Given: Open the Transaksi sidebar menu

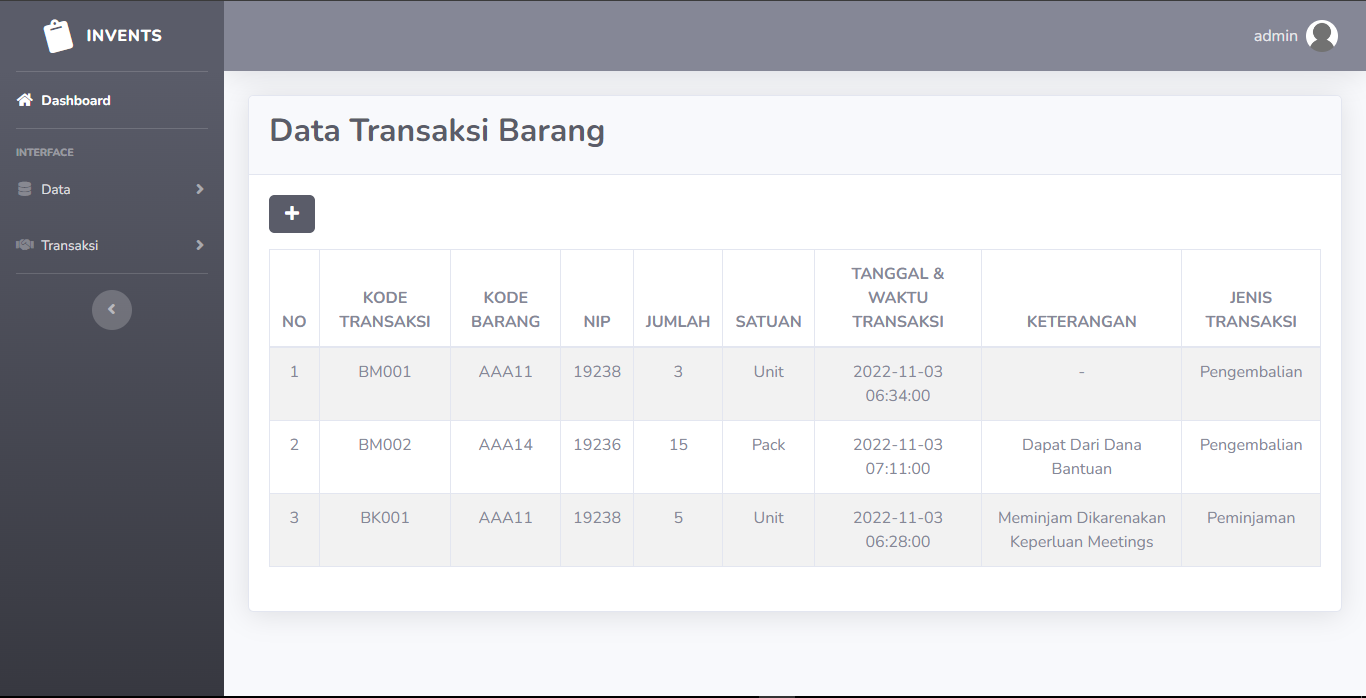Looking at the screenshot, I should click(71, 244).
